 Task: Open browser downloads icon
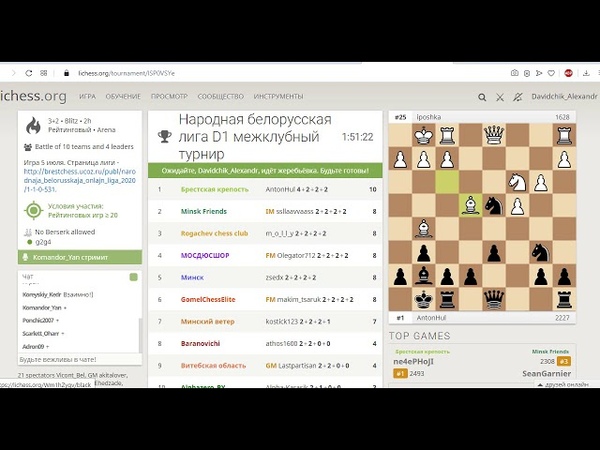pyautogui.click(x=586, y=73)
